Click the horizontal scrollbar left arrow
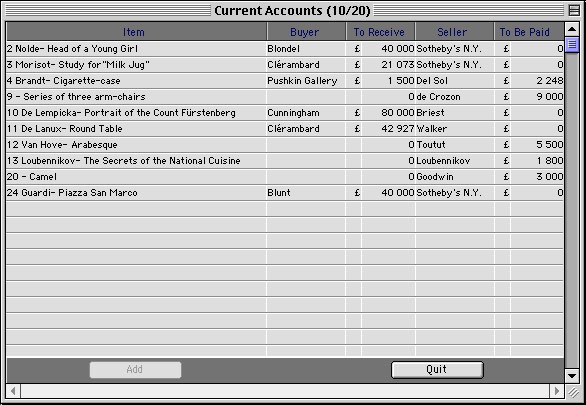Viewport: 586px width, 405px height. [x=13, y=391]
